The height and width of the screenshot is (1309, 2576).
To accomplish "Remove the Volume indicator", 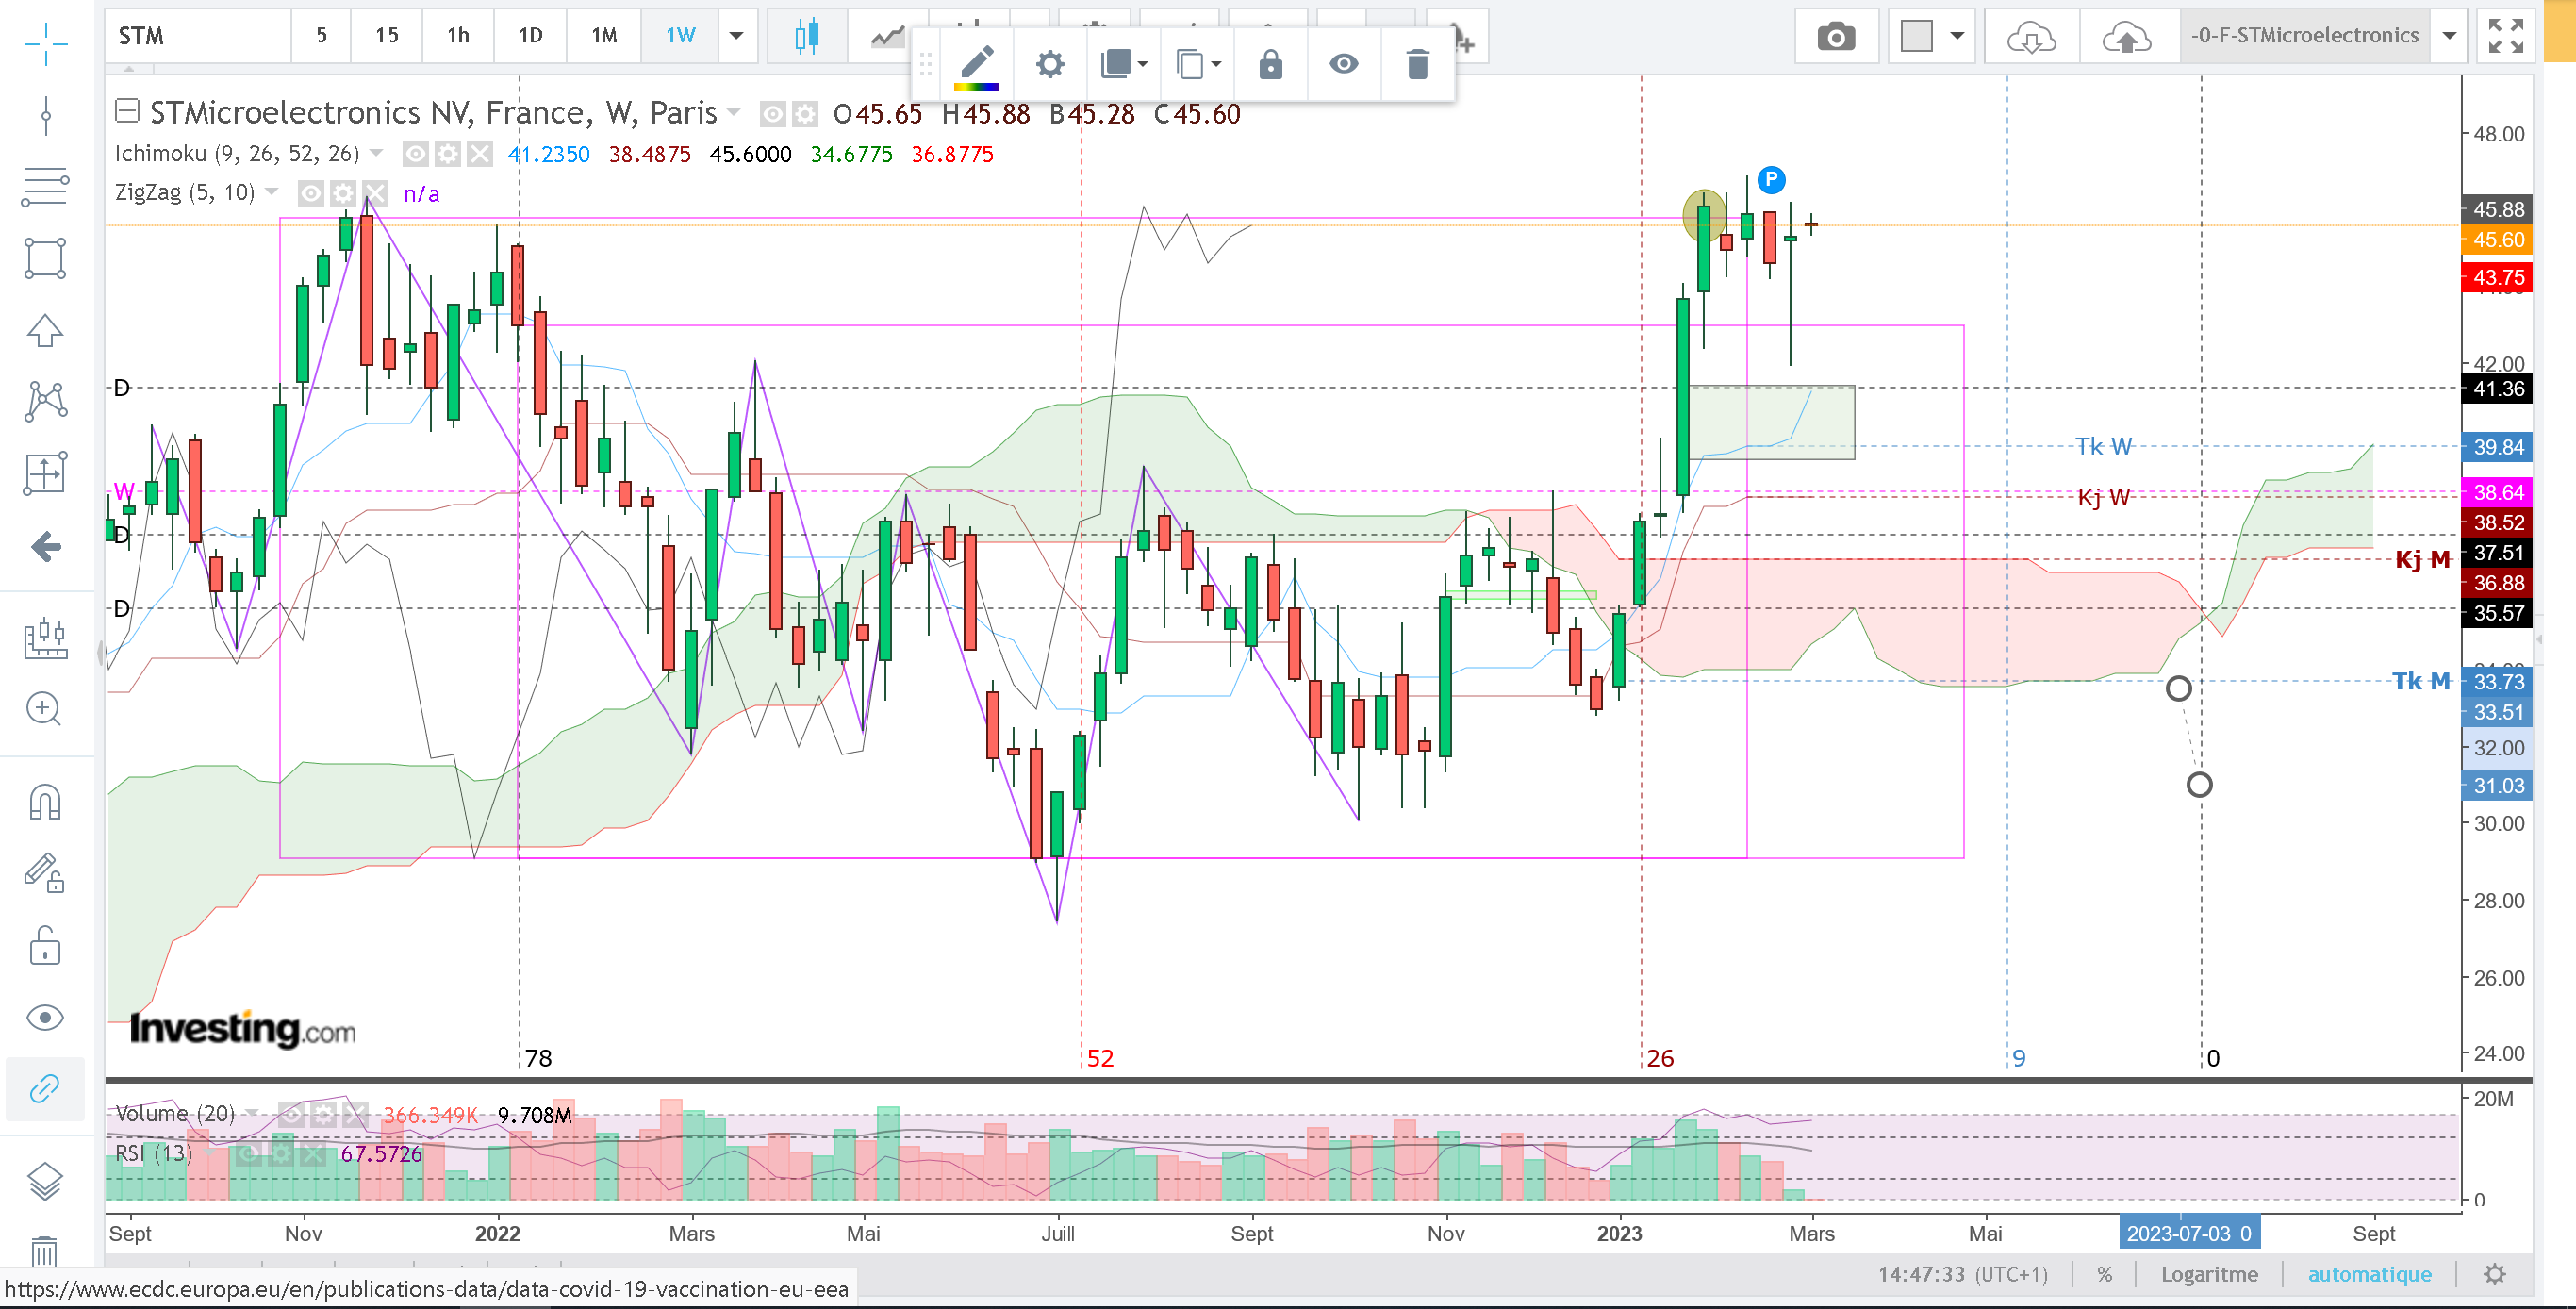I will (x=355, y=1114).
